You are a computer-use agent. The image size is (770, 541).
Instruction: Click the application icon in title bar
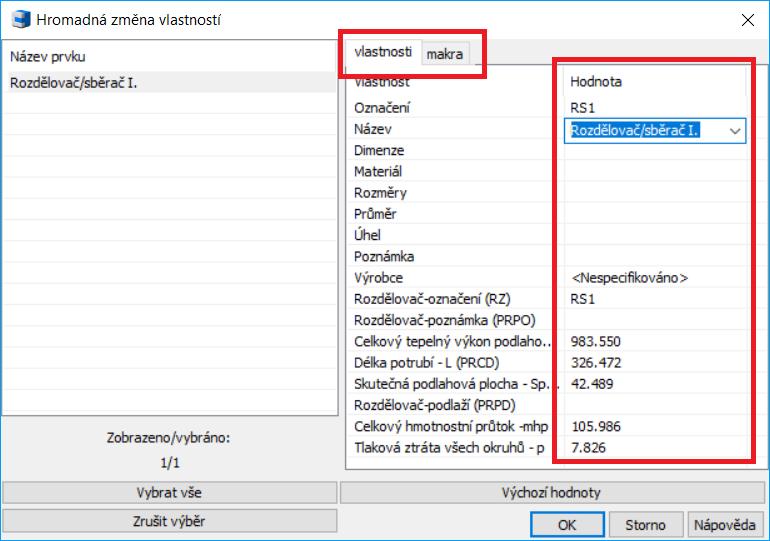coord(21,20)
